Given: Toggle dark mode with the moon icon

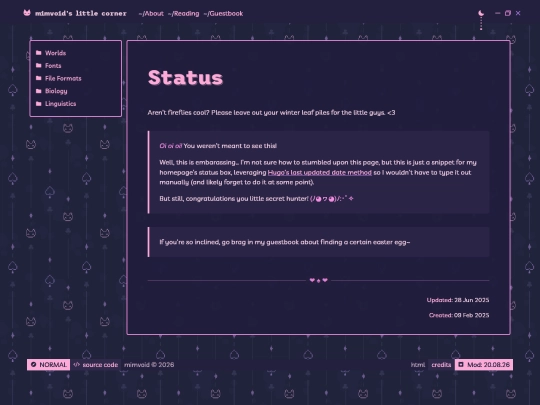Looking at the screenshot, I should (481, 13).
